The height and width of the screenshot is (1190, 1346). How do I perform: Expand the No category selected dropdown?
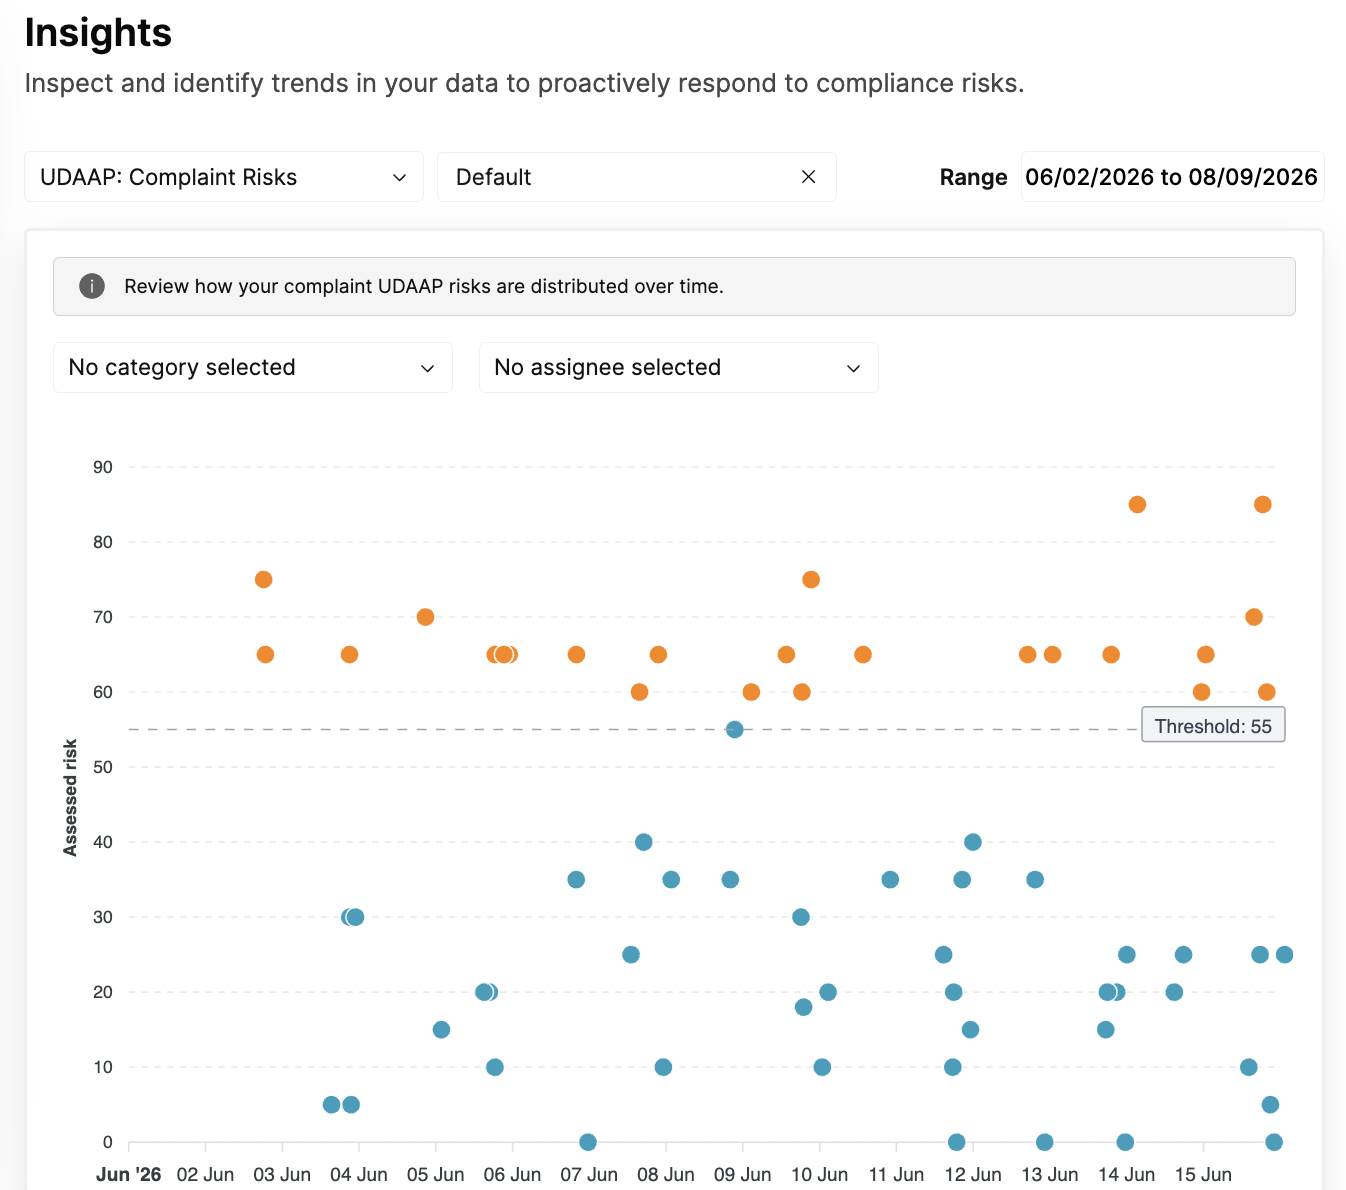pos(253,367)
